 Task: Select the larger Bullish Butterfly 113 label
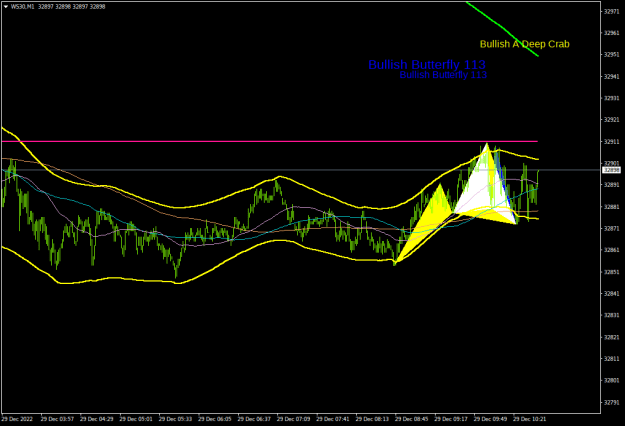427,65
